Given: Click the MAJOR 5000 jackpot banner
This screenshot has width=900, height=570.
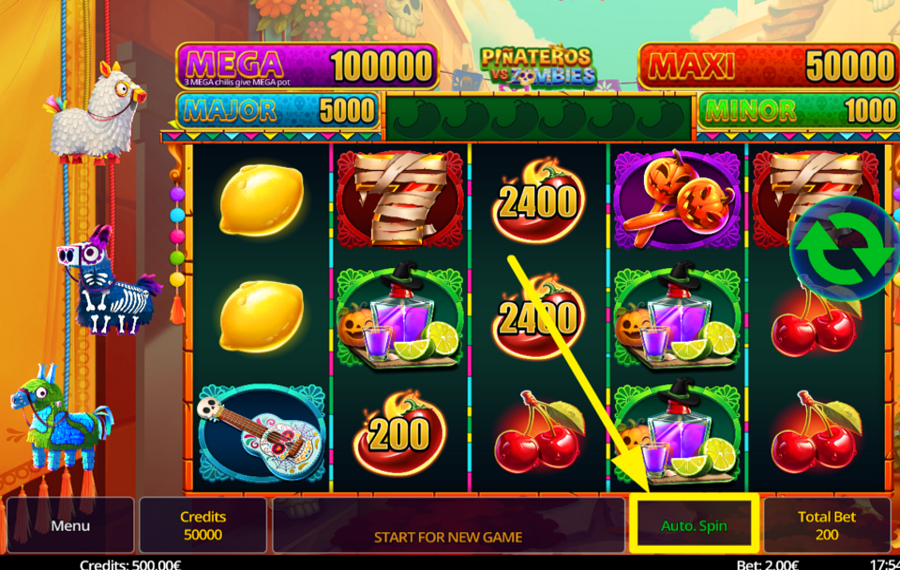Looking at the screenshot, I should point(278,110).
